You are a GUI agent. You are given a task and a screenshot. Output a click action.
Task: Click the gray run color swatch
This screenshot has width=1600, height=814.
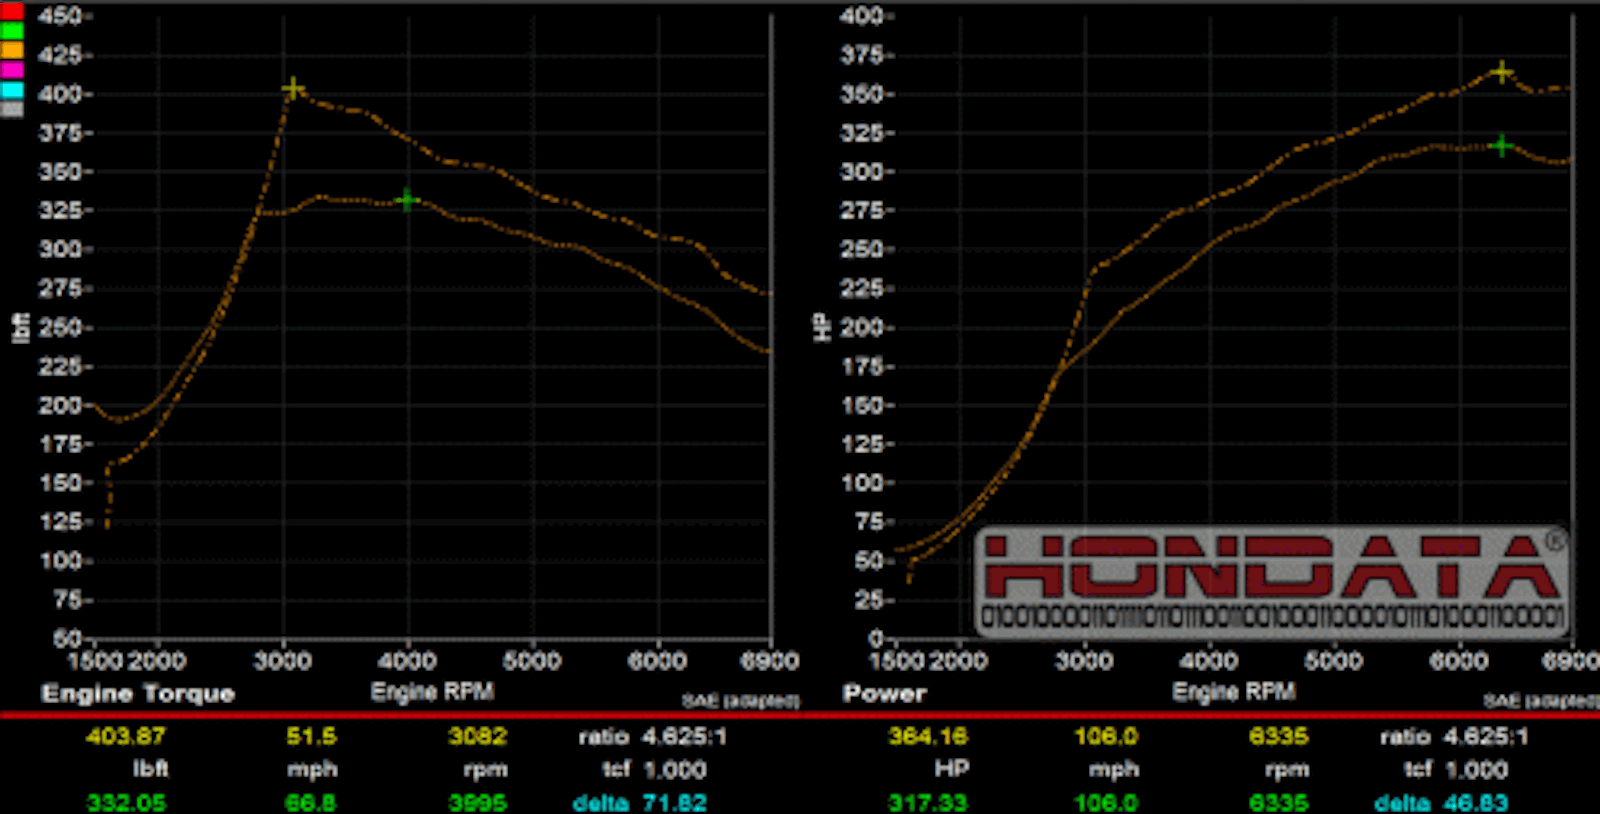[x=12, y=108]
